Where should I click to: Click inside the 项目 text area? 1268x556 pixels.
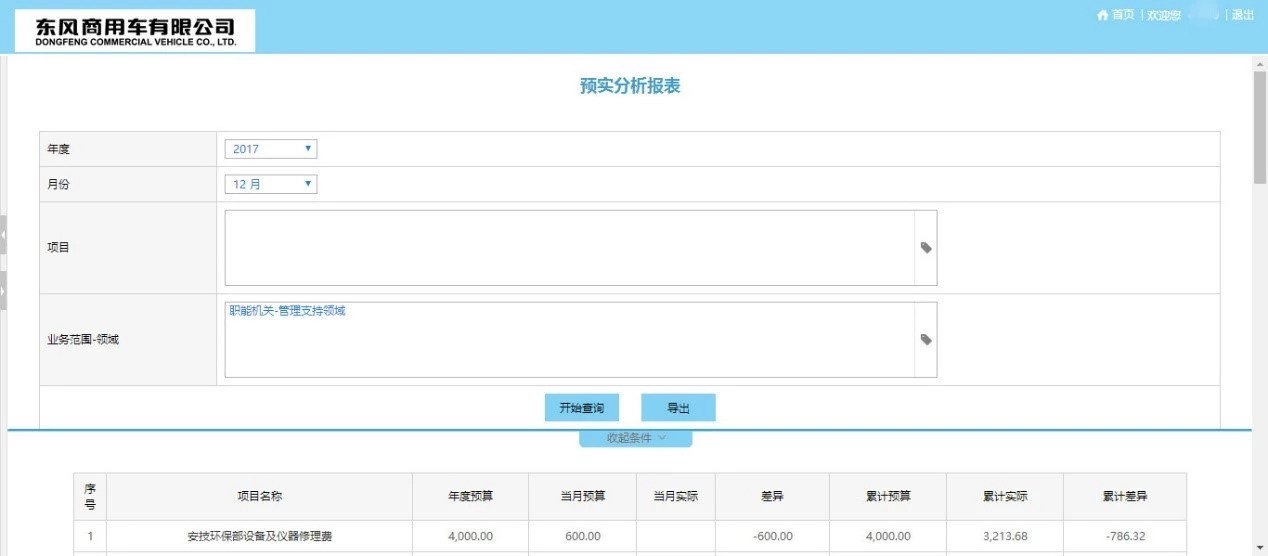569,248
